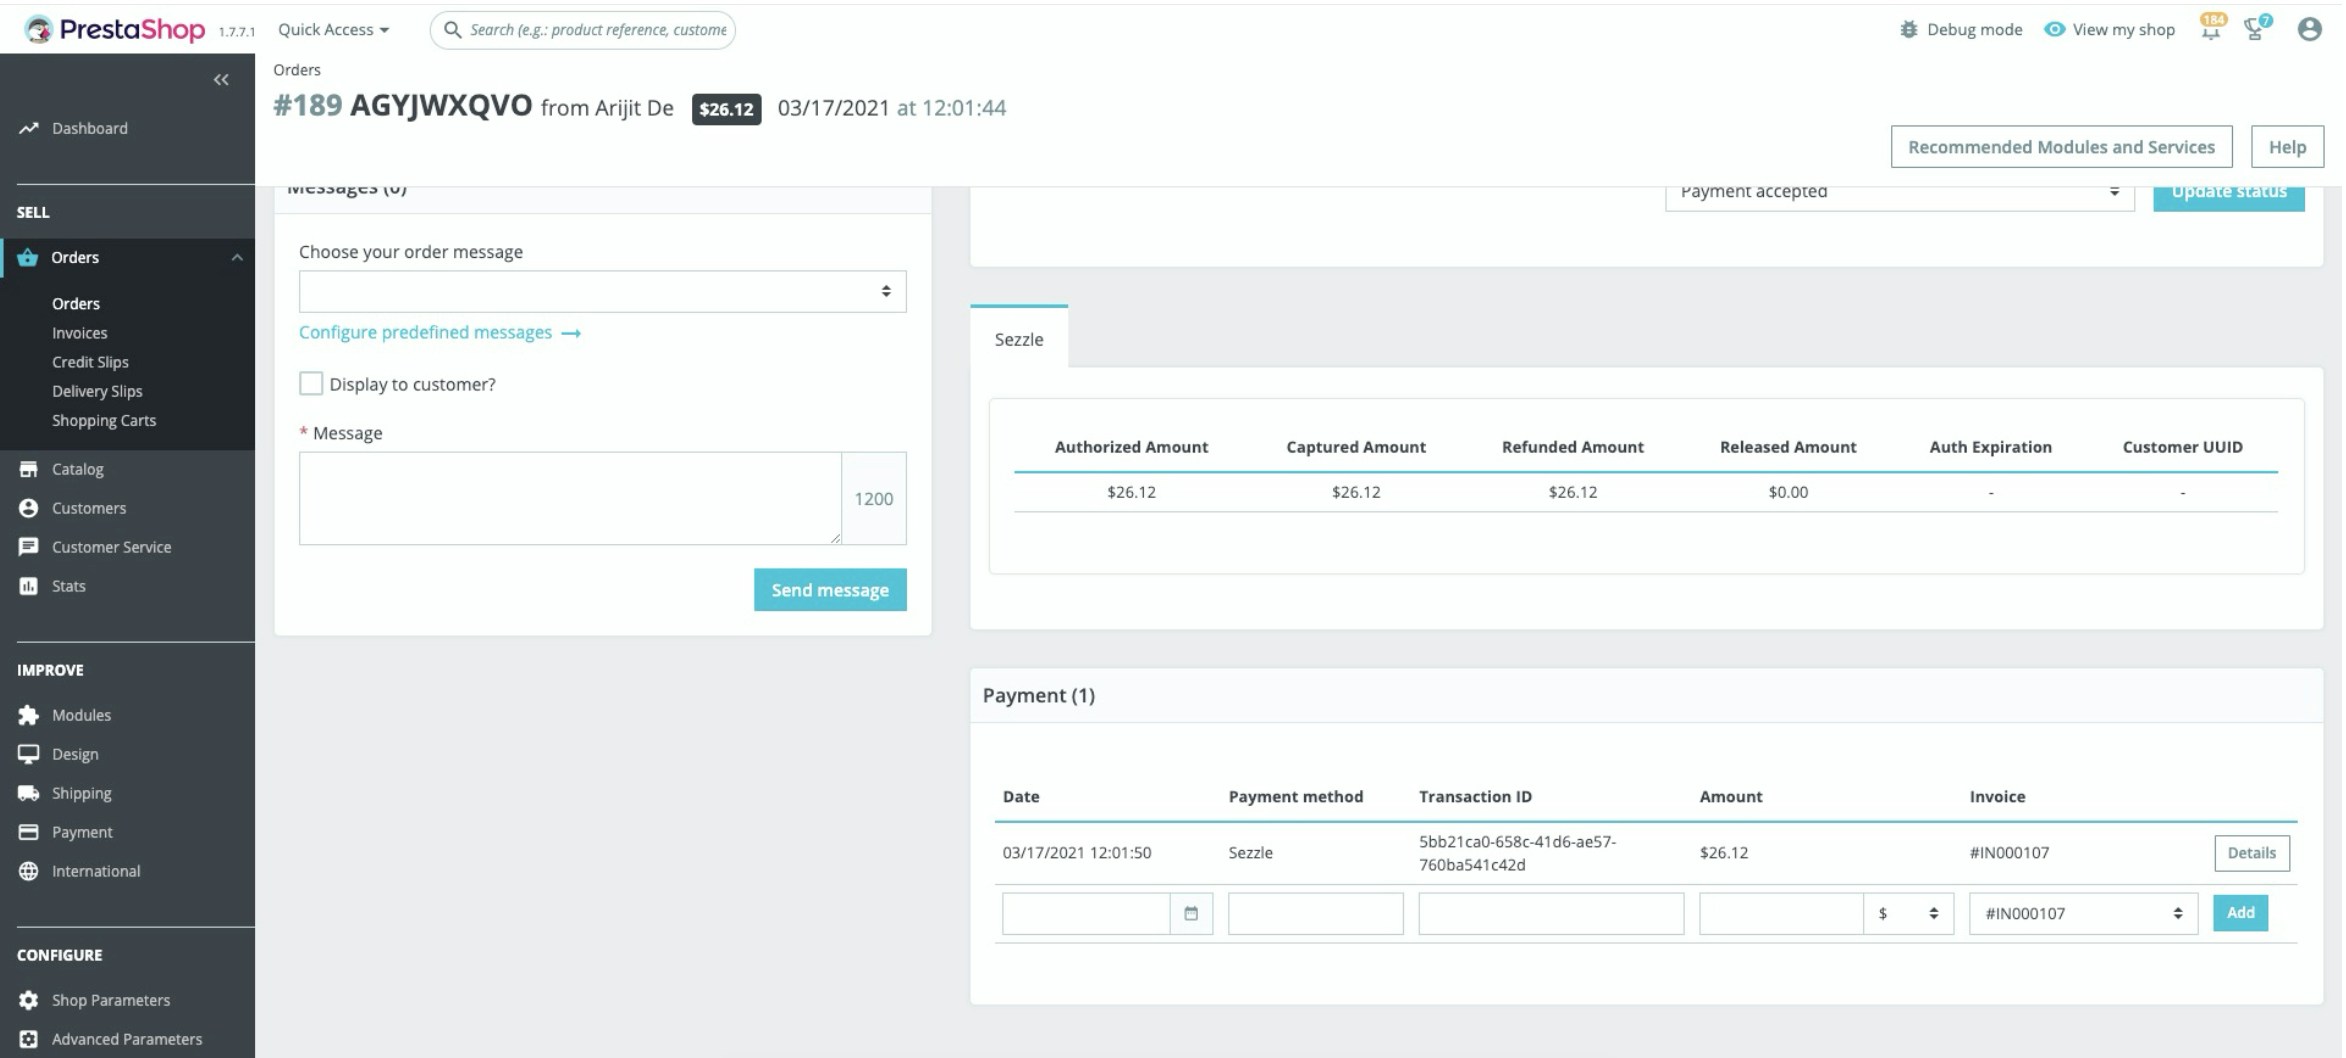Open the payment currency $ dropdown

point(1909,913)
